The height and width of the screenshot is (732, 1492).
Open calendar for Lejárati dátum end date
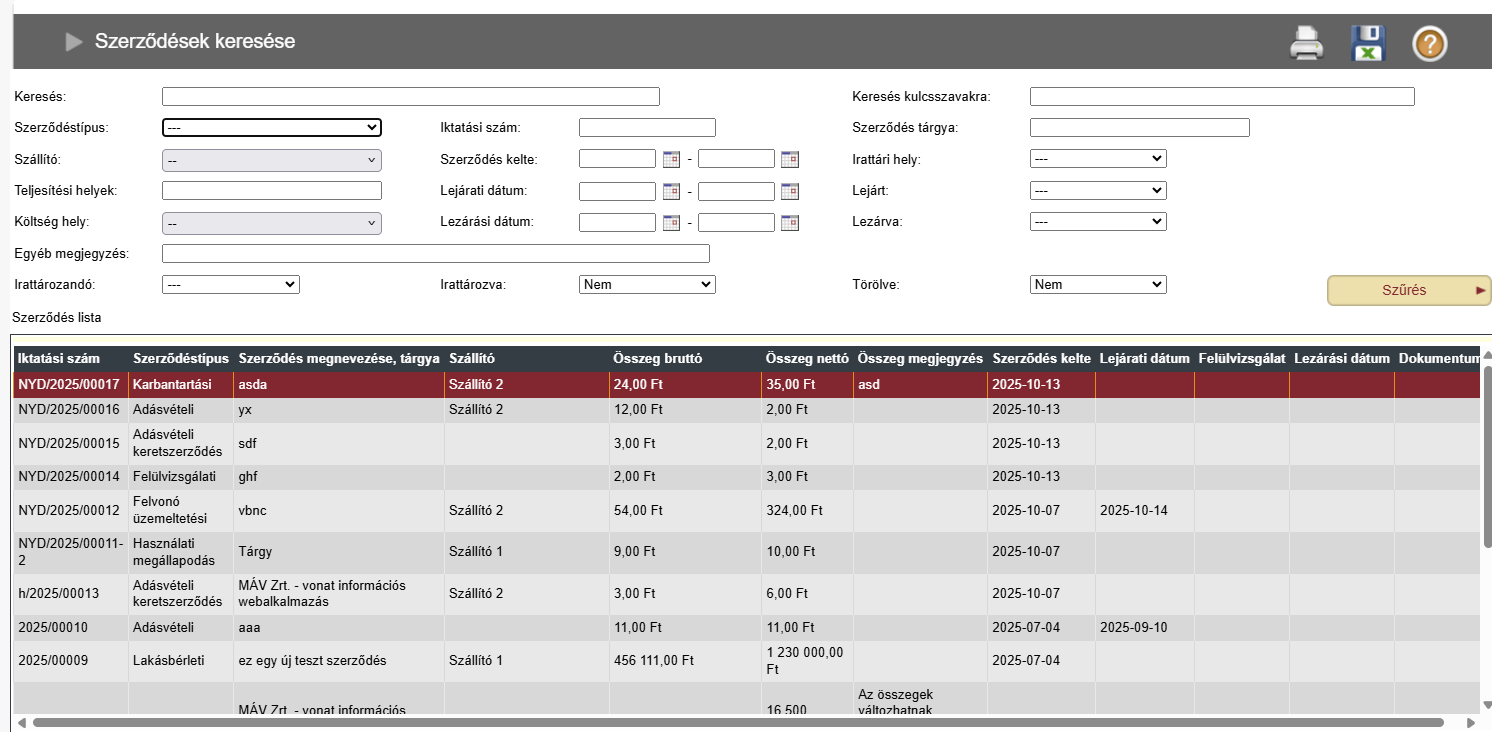click(790, 191)
